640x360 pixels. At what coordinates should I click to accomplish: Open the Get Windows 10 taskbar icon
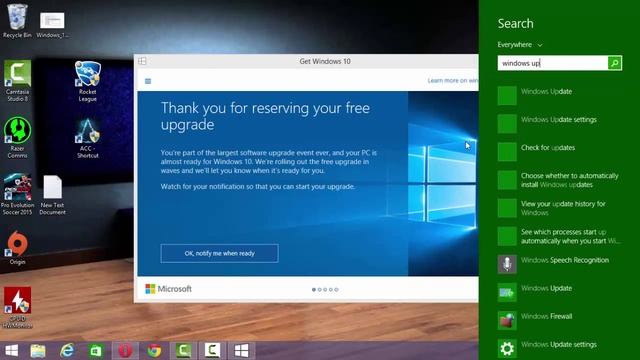pos(241,351)
